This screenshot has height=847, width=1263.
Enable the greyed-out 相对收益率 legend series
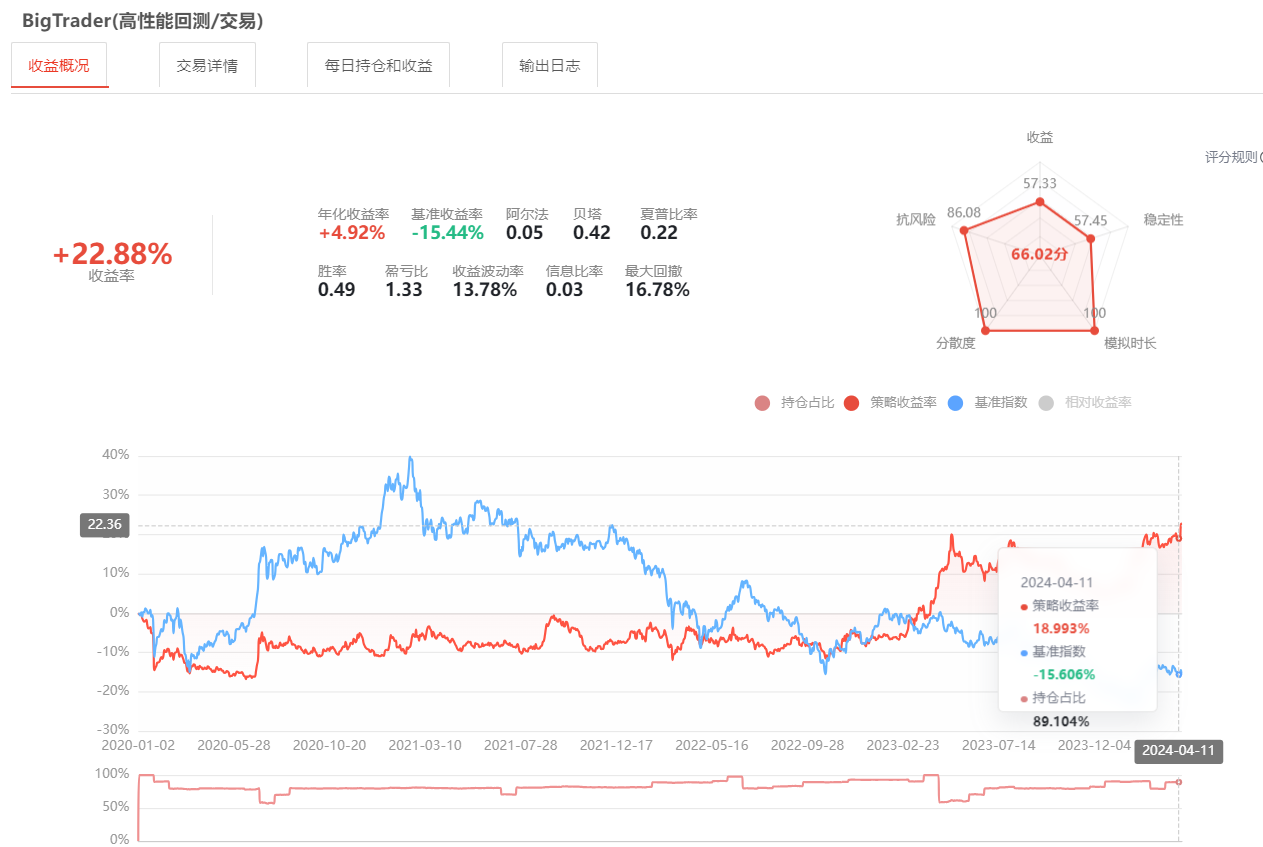tap(1086, 402)
